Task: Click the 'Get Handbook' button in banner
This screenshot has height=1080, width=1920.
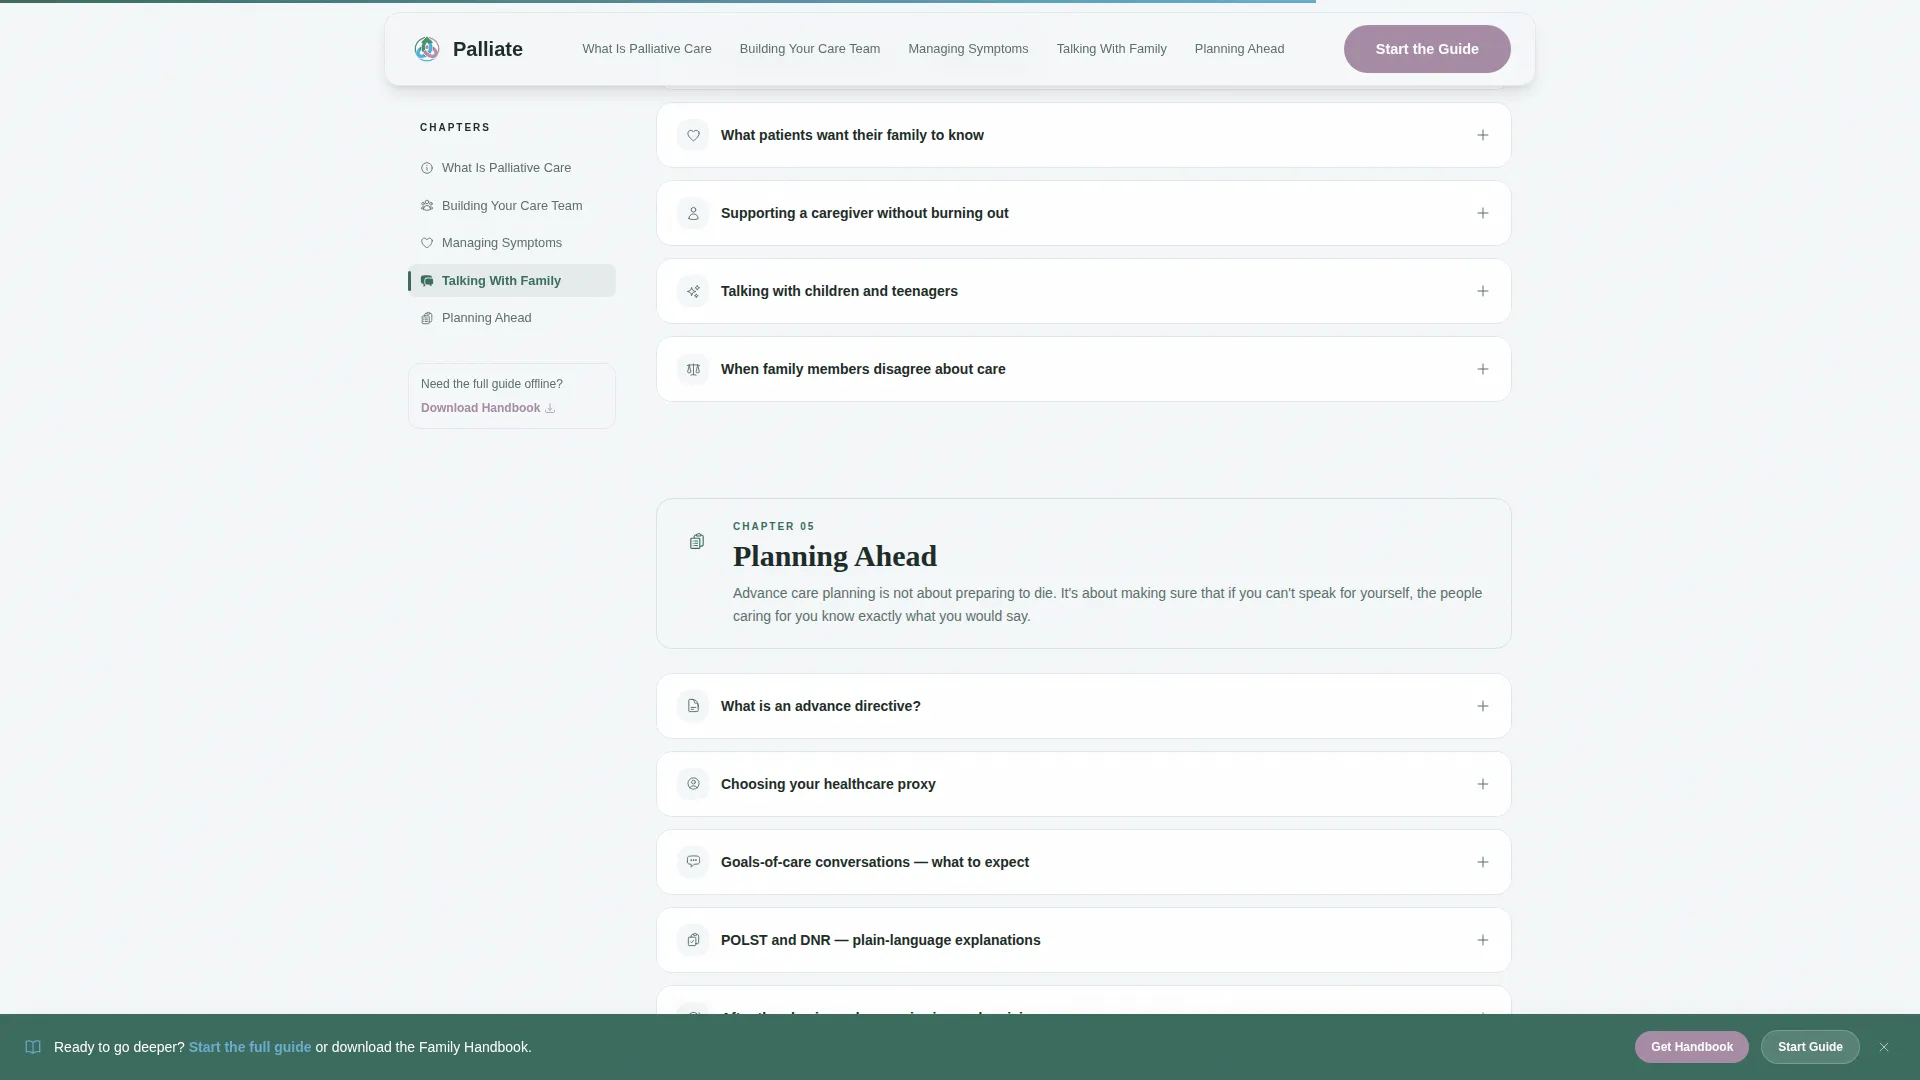Action: tap(1692, 1047)
